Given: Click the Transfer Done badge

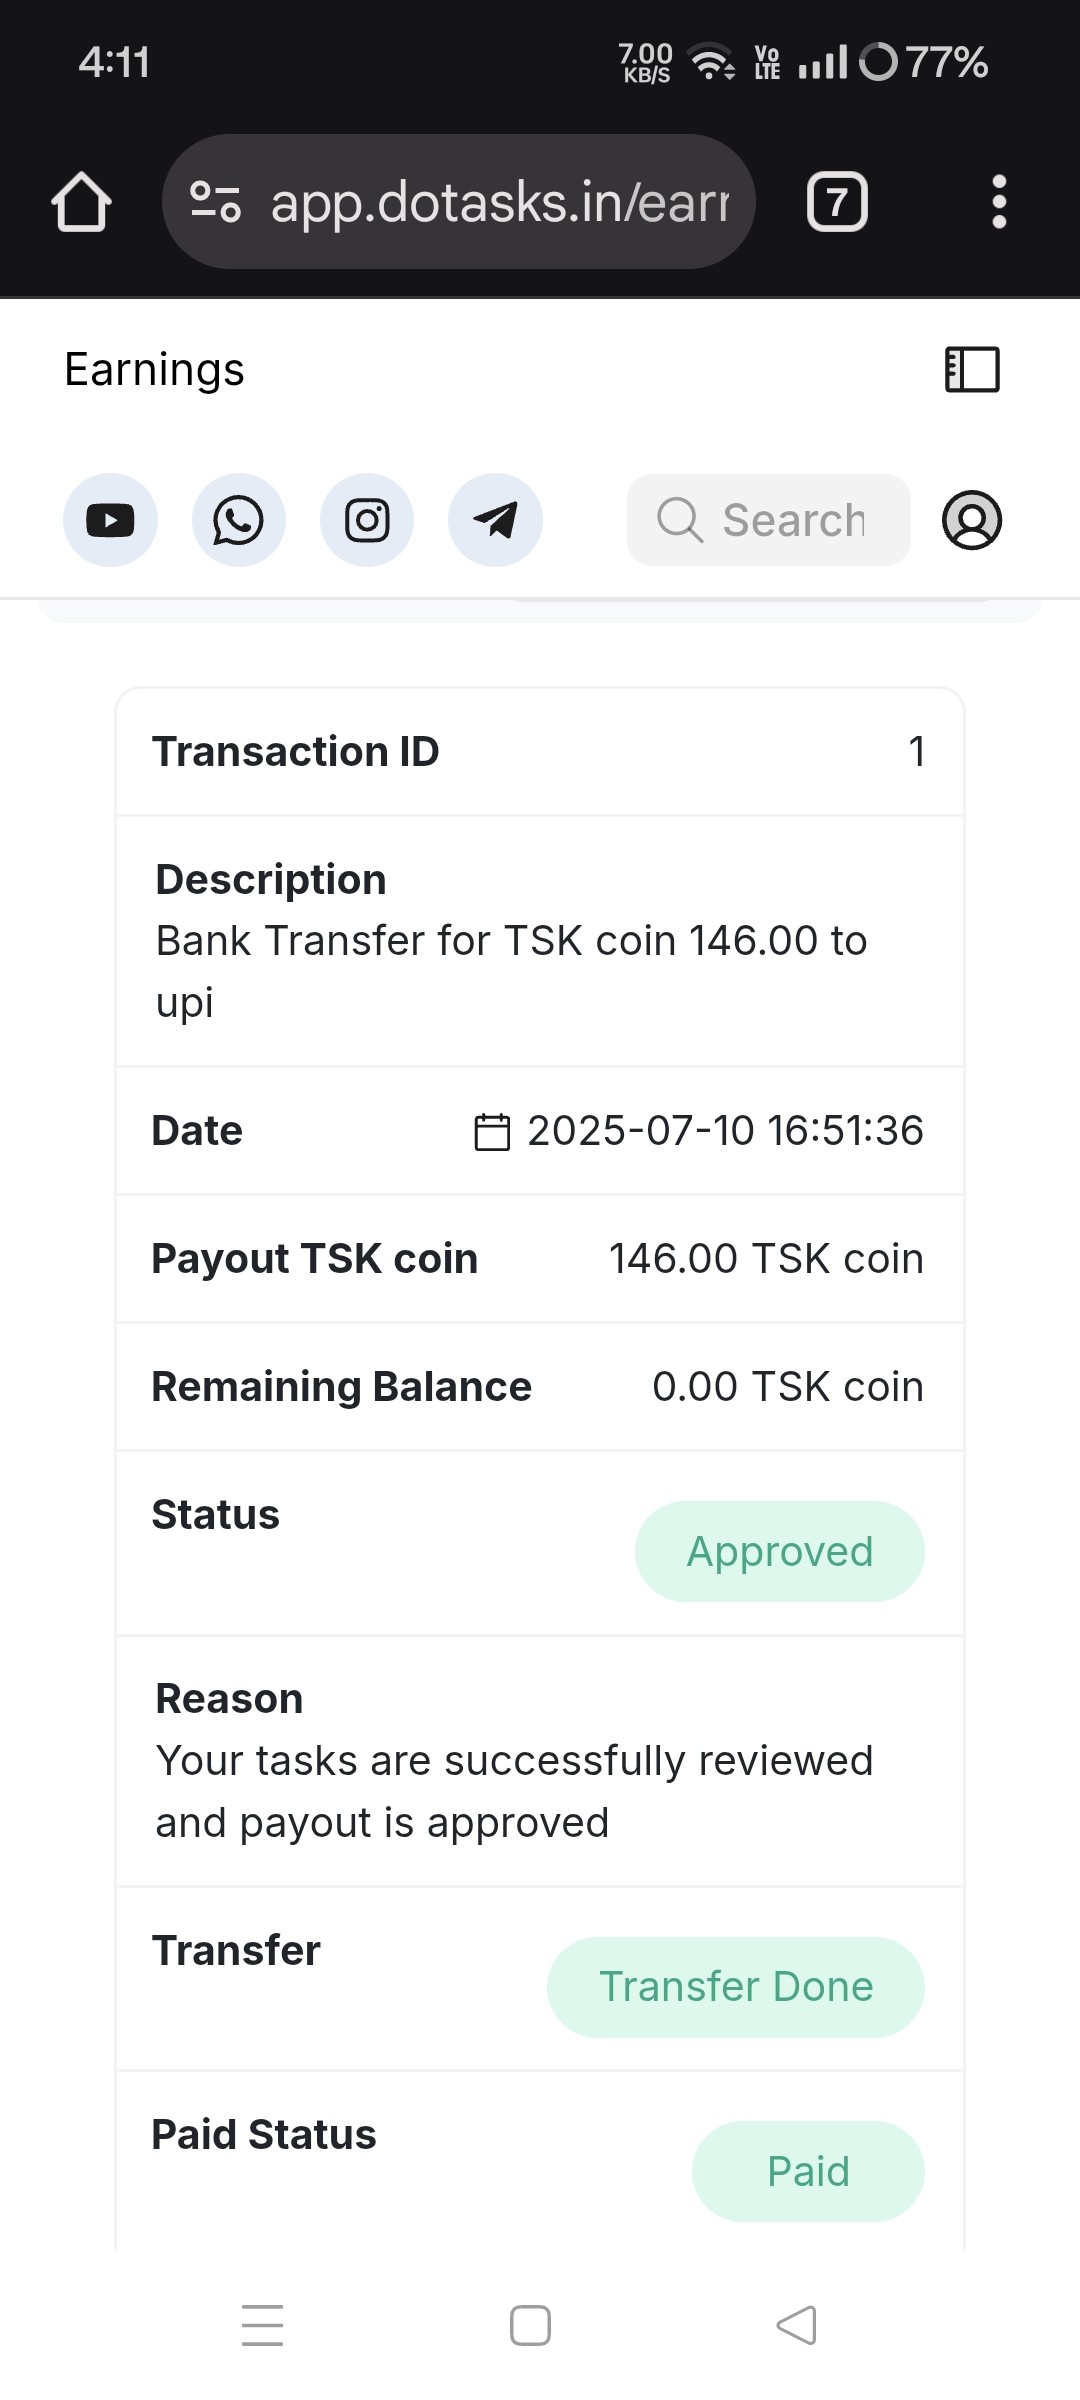Looking at the screenshot, I should [x=735, y=1987].
